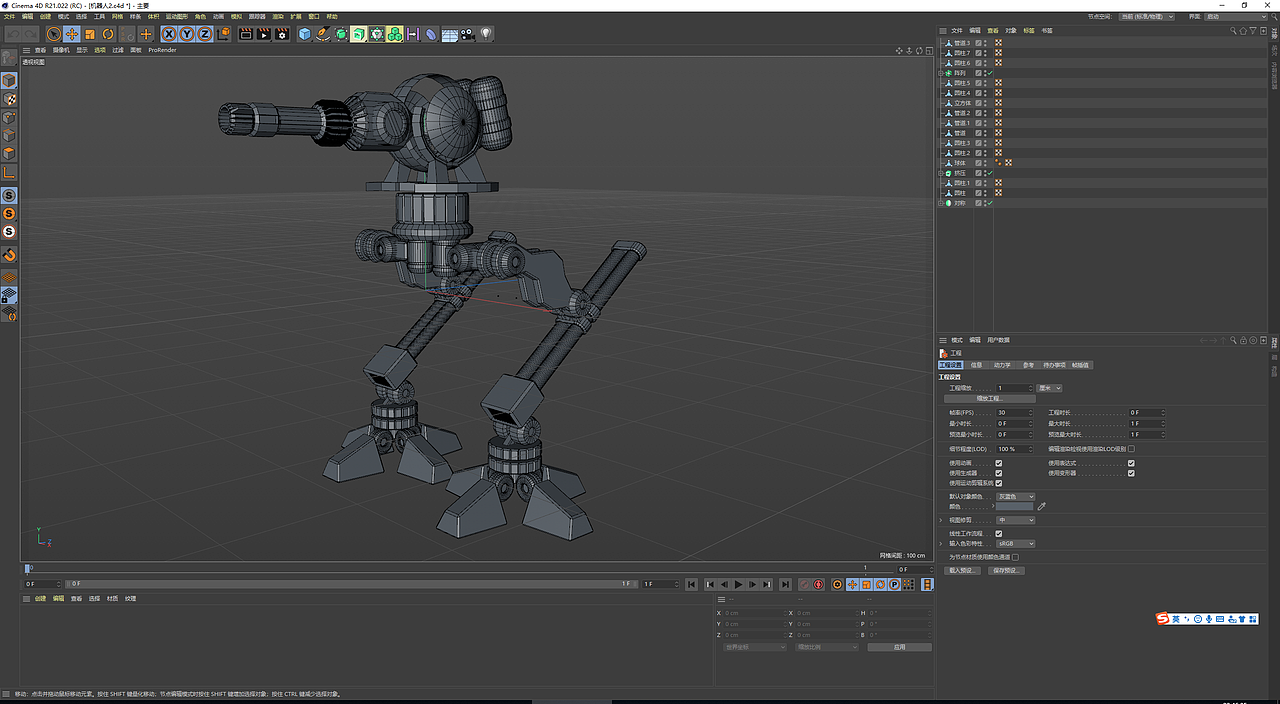Click 保存预设... button
Screen dimensions: 1280x704
click(1007, 570)
